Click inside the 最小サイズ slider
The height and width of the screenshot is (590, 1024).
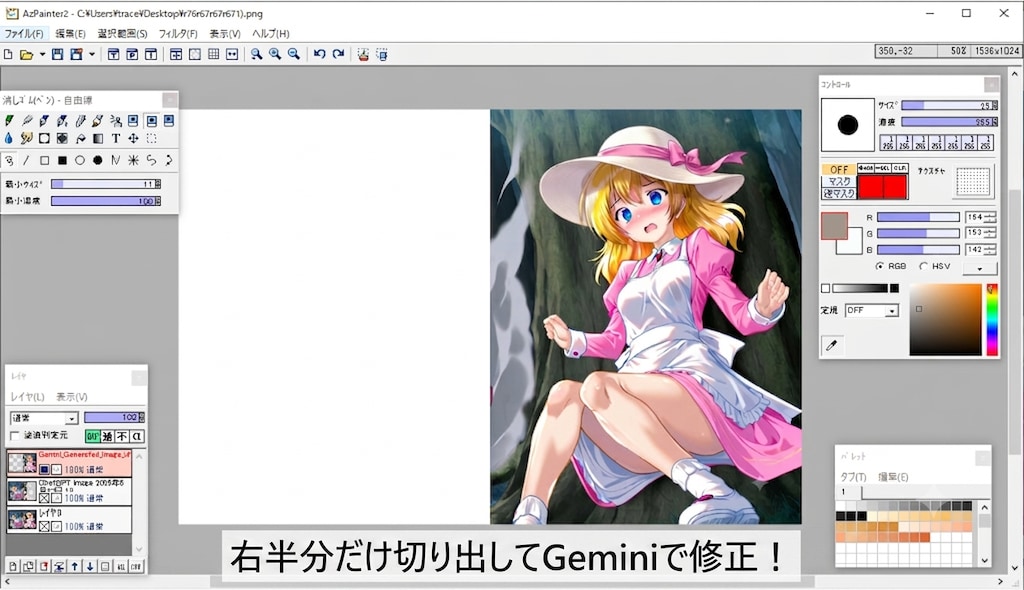click(x=106, y=184)
